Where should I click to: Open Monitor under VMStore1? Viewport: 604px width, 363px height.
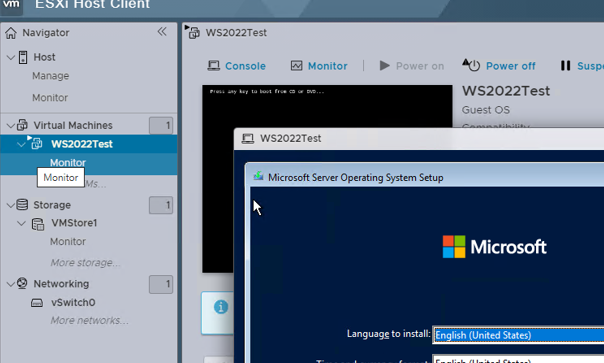pos(68,242)
